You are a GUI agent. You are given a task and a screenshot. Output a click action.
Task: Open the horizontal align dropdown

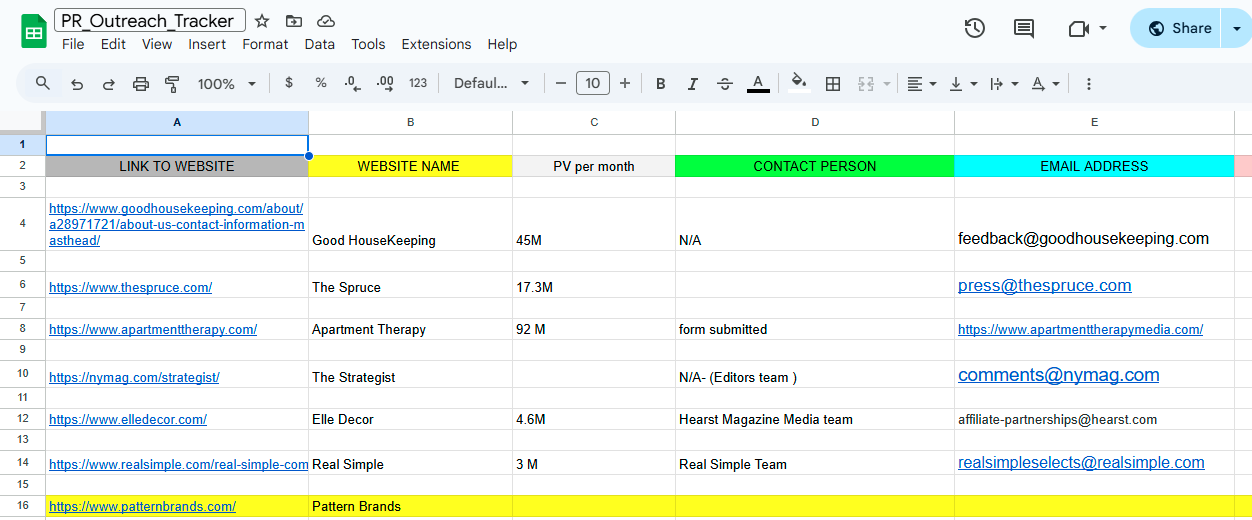921,84
